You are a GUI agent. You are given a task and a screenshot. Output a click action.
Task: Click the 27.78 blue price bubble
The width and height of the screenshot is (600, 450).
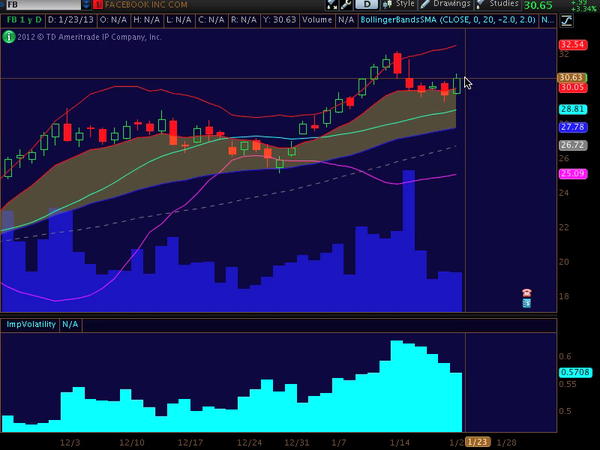coord(572,127)
